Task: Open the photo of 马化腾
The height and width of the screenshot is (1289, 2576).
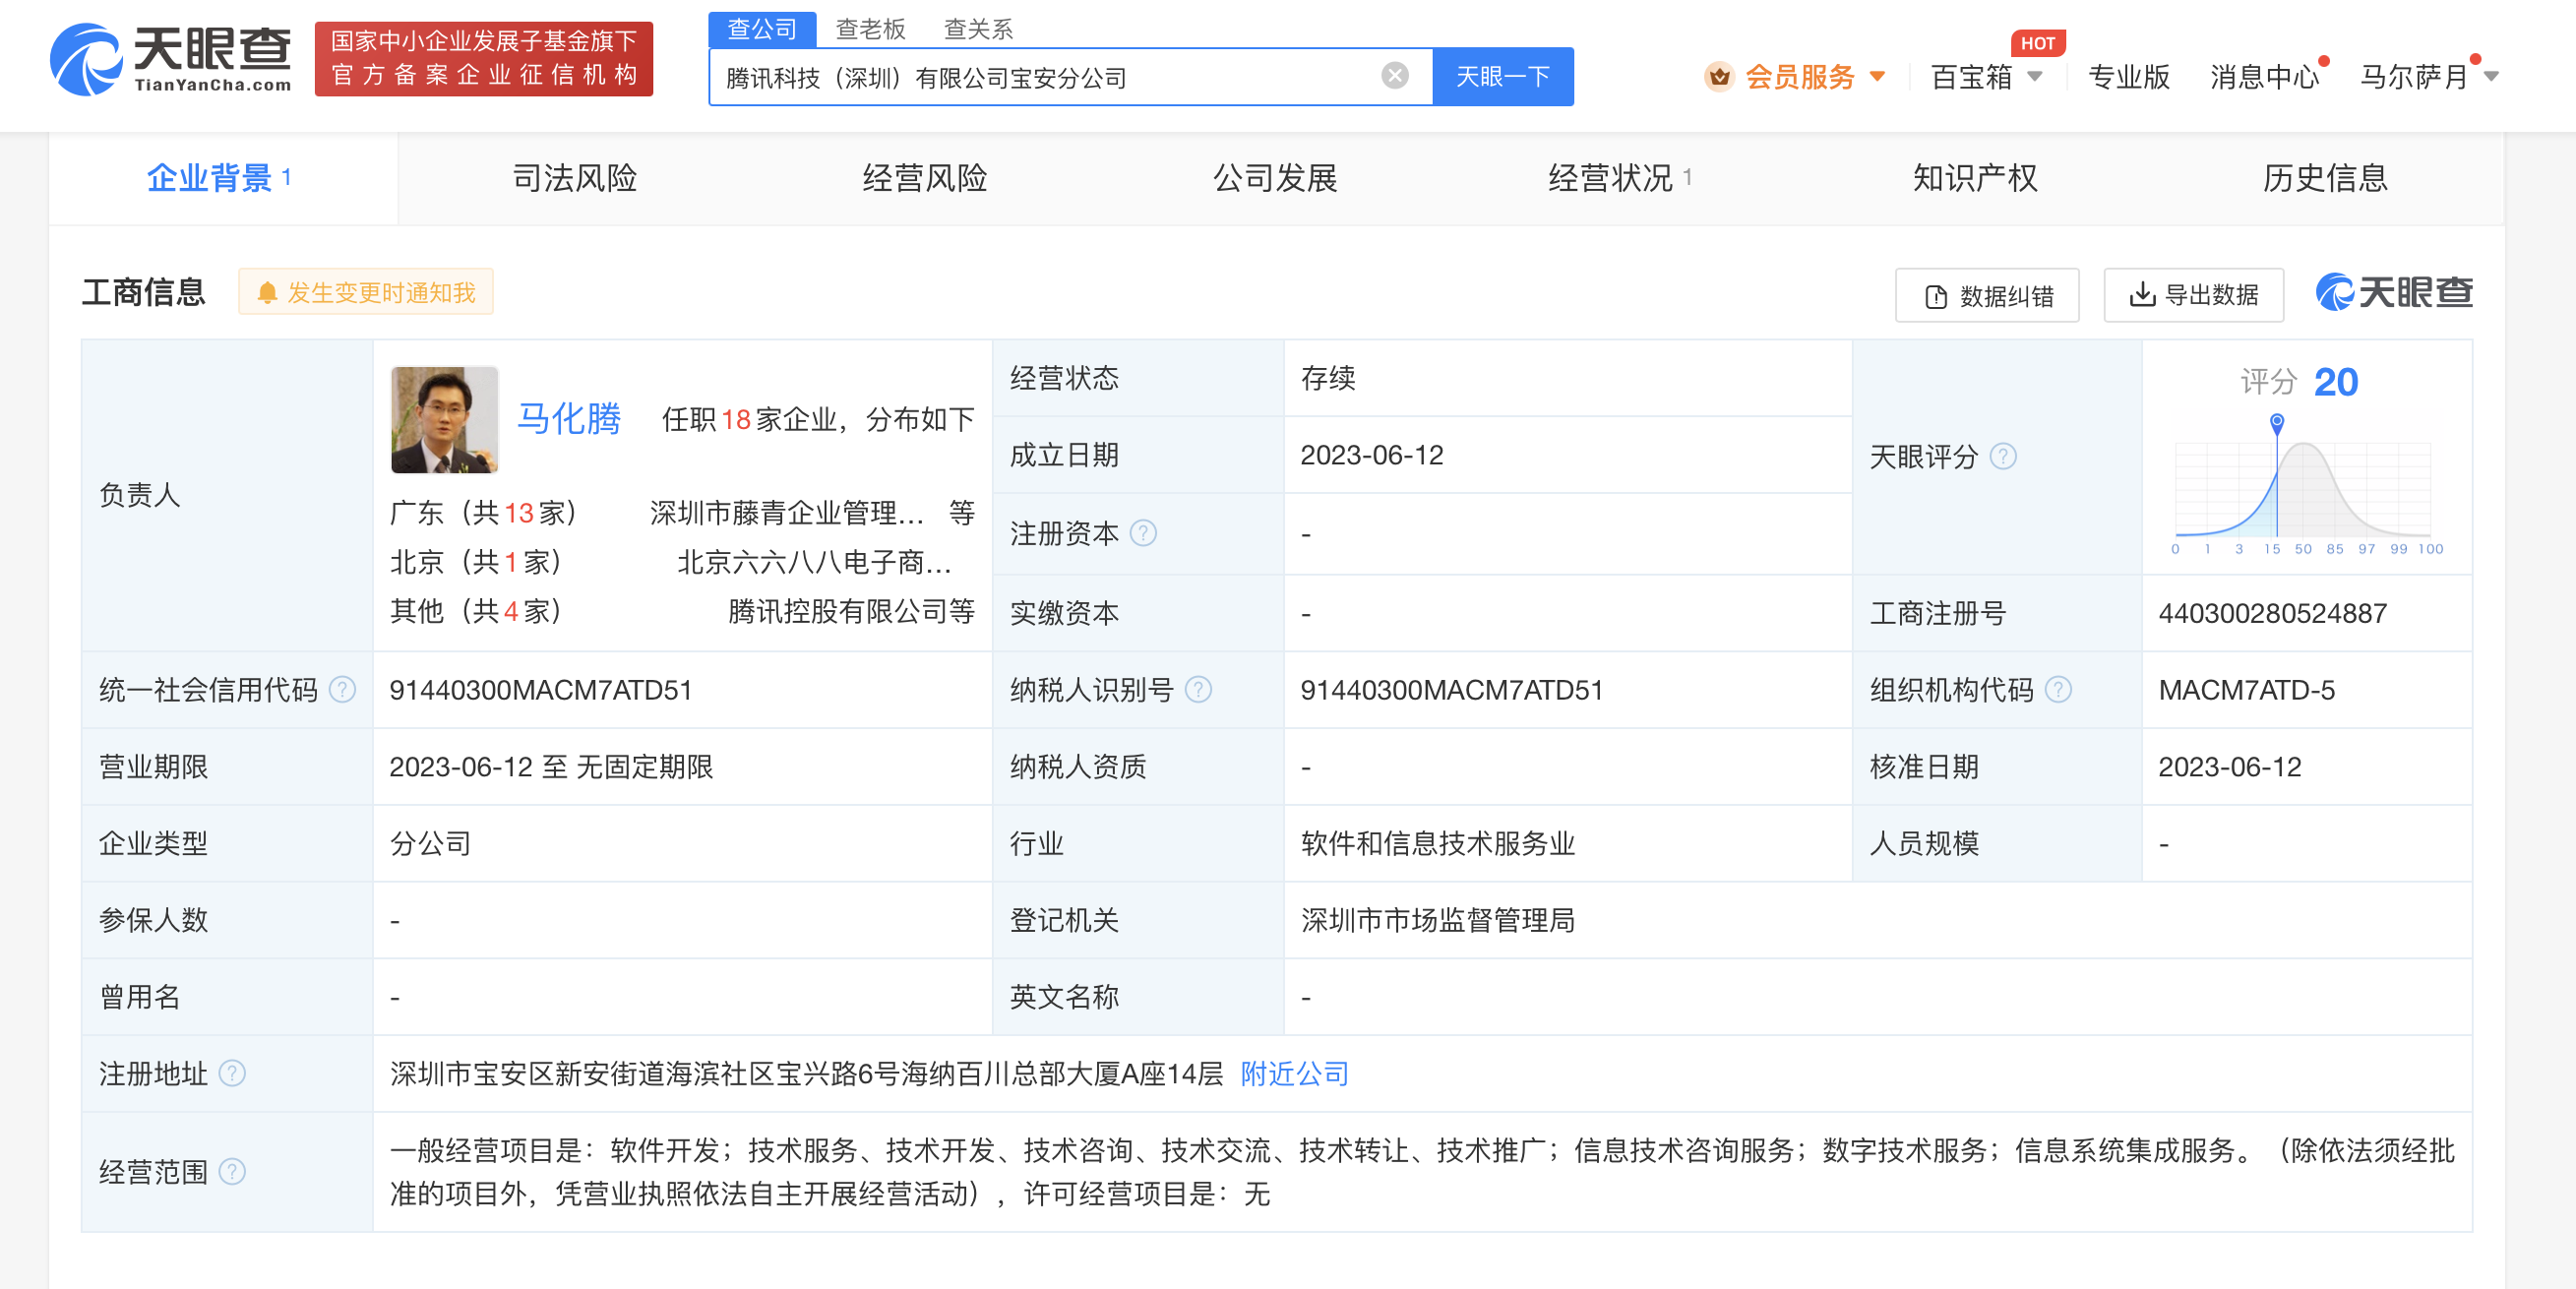Action: [x=444, y=419]
